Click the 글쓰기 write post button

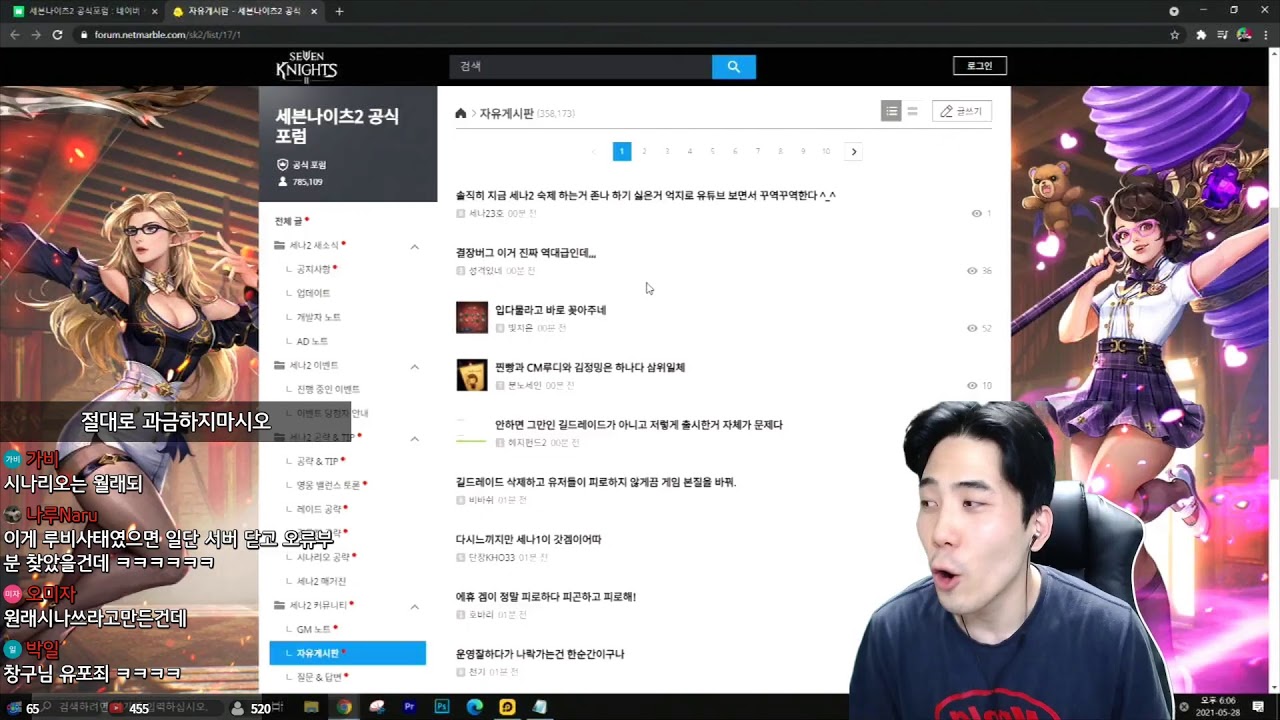[962, 112]
